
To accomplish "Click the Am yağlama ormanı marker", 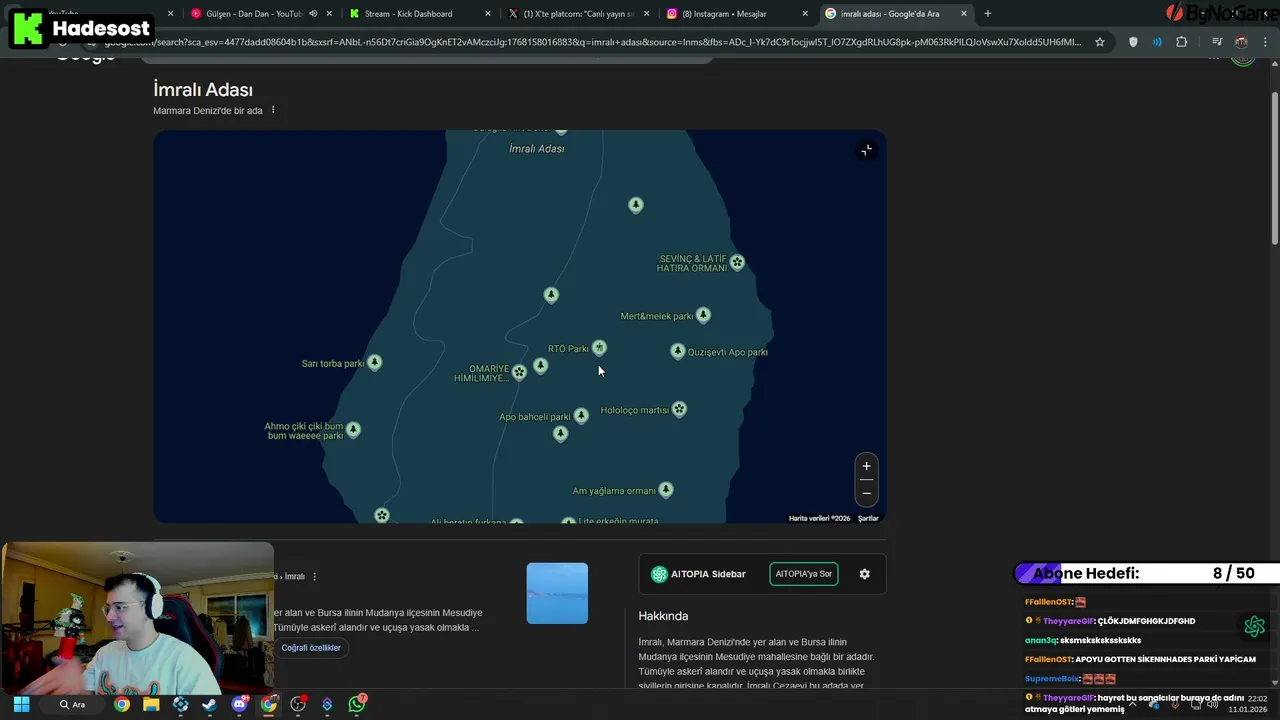I will (666, 490).
